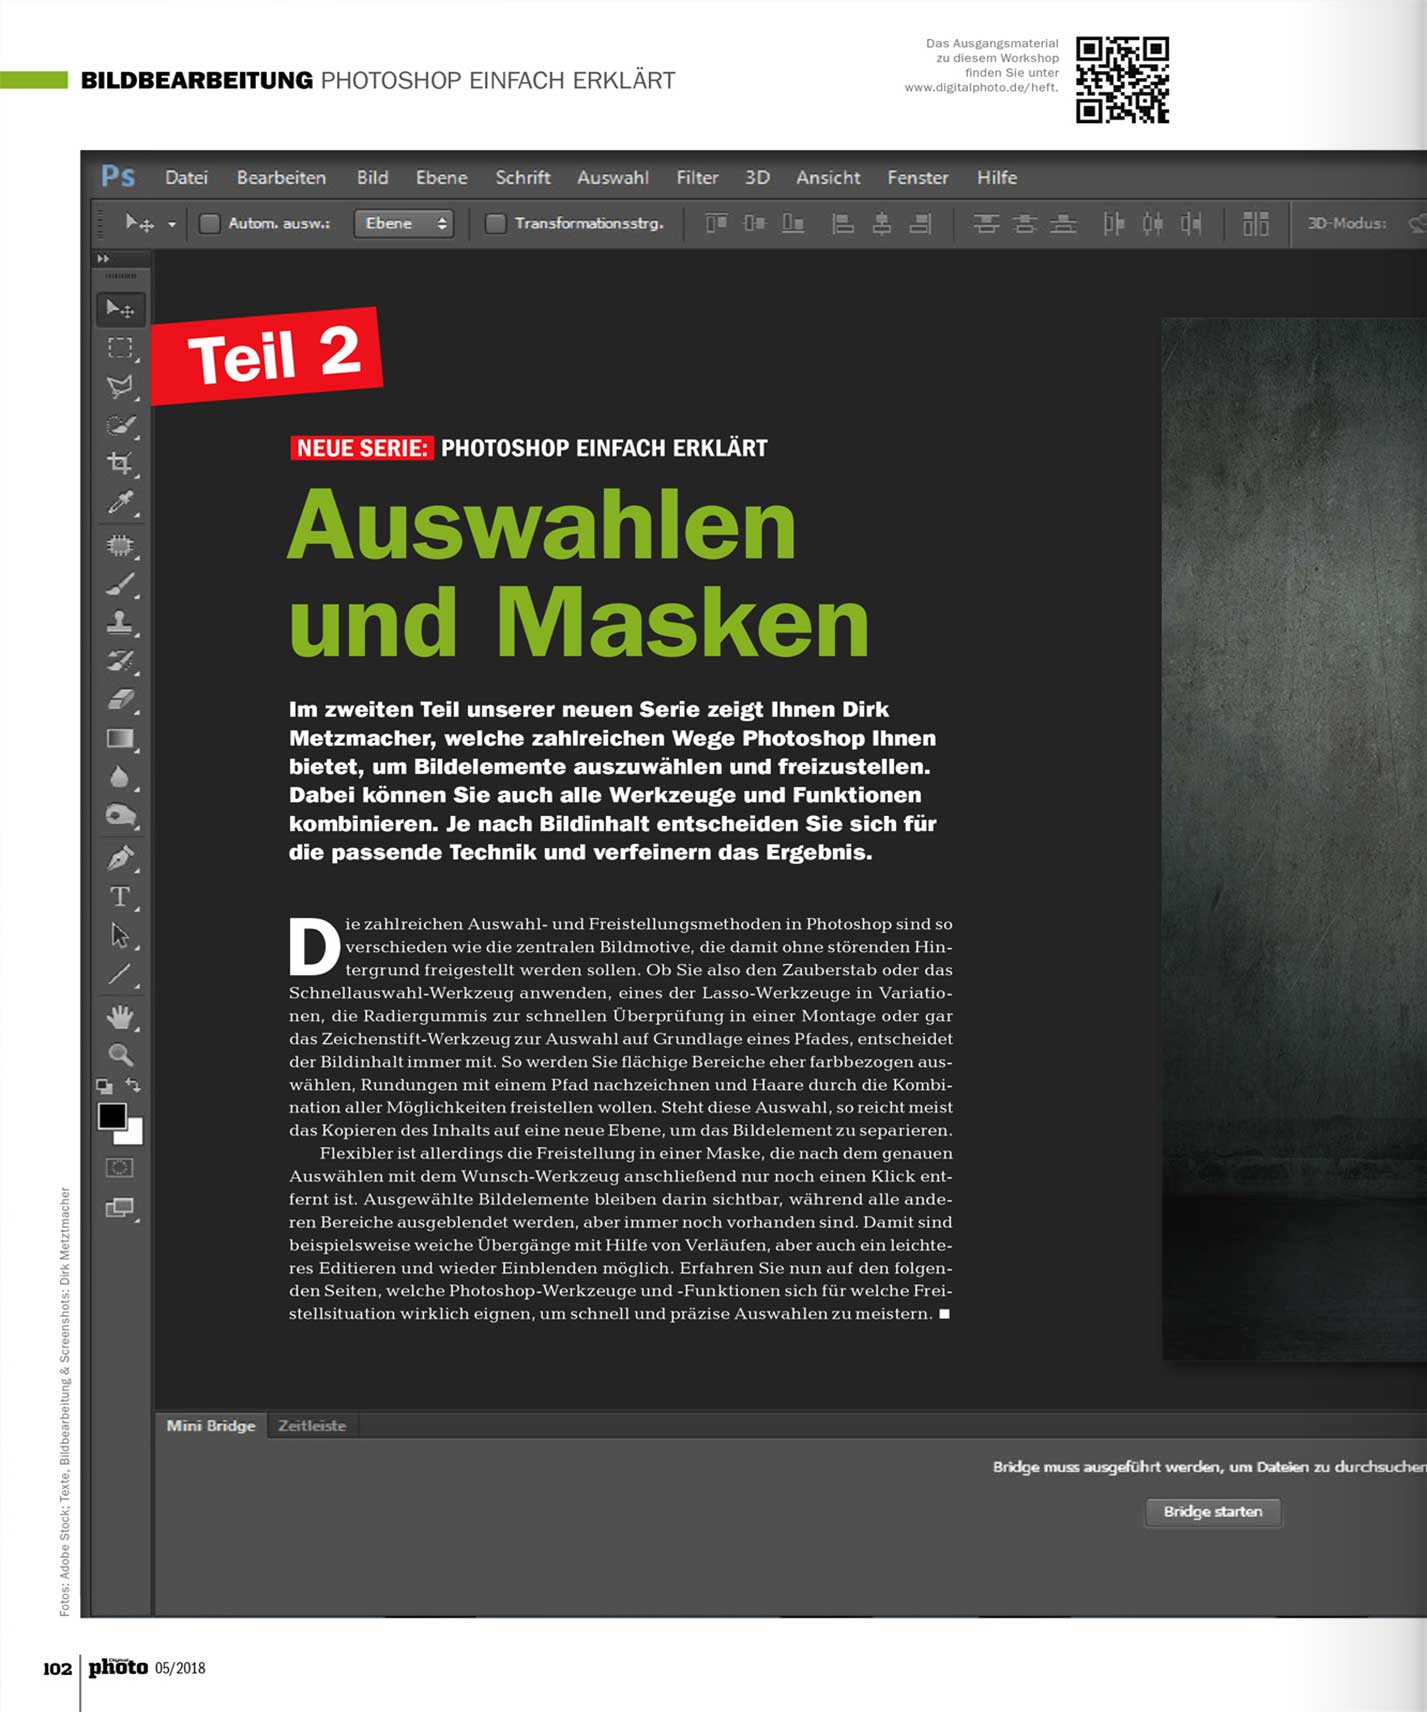
Task: Reset default foreground and background colors
Action: point(104,1086)
